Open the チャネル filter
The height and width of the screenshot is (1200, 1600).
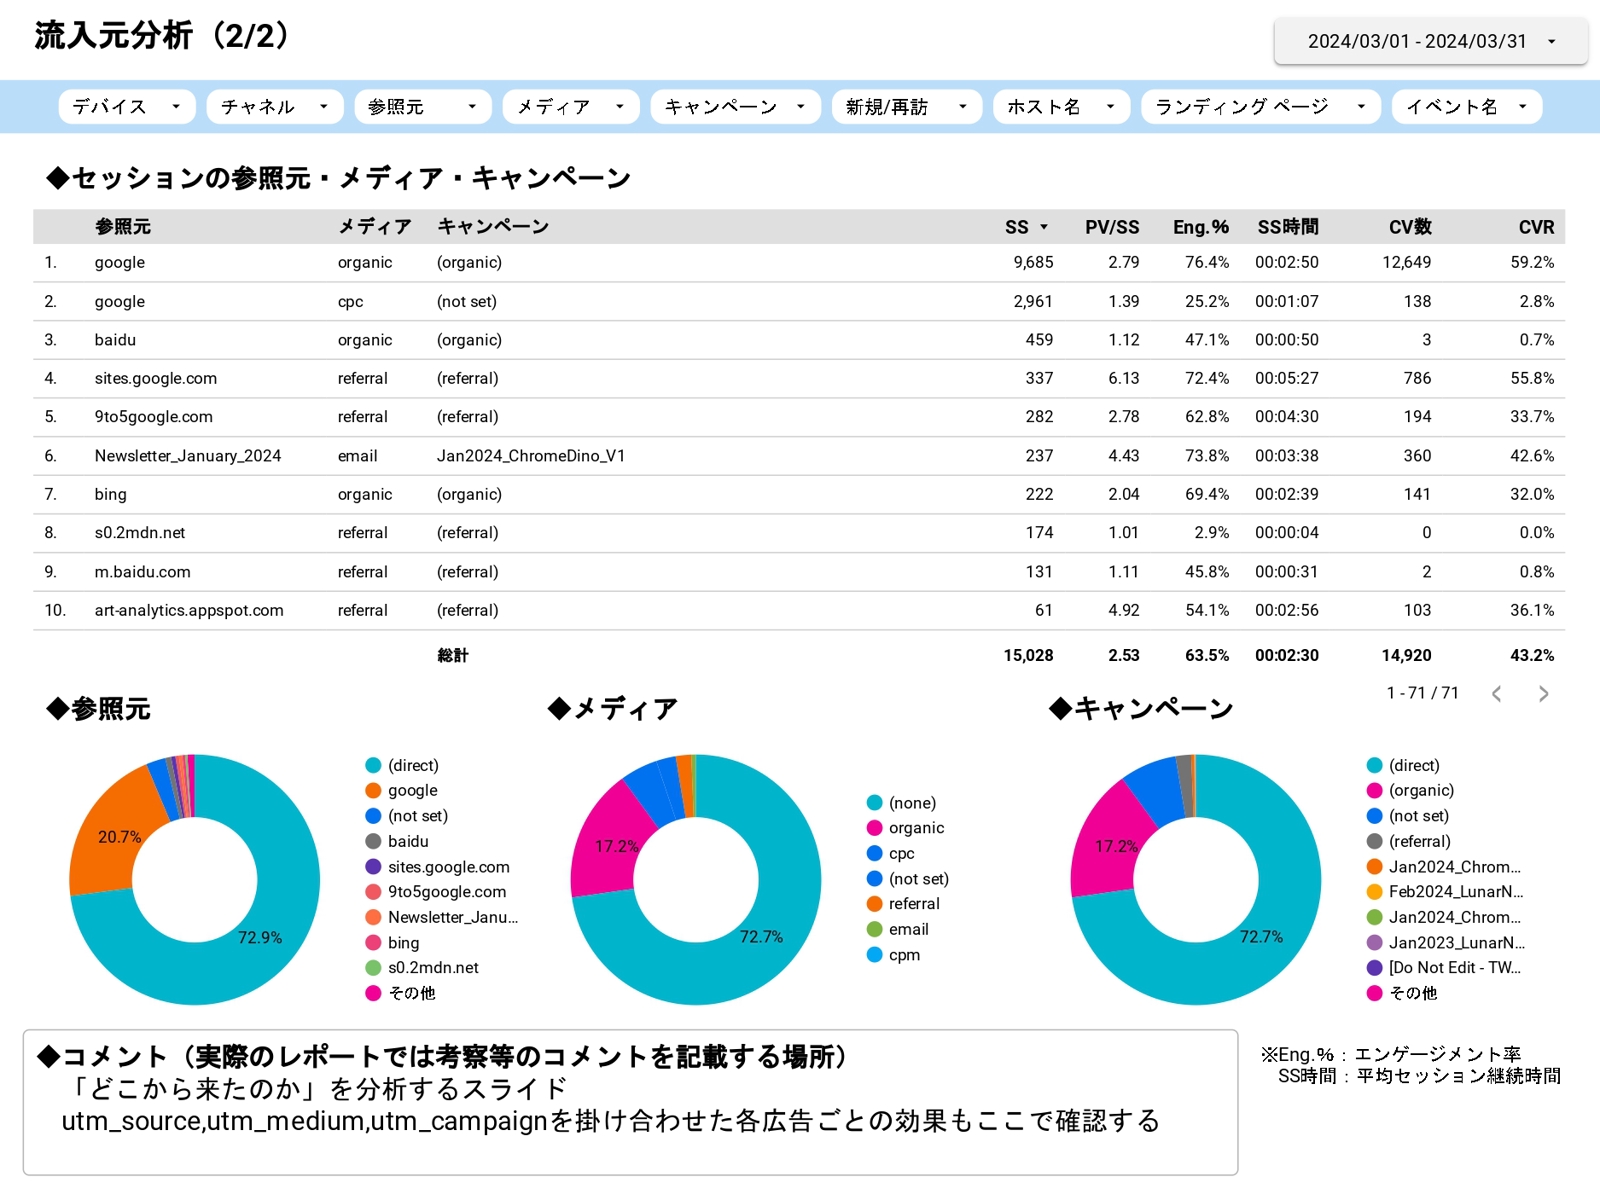coord(273,106)
